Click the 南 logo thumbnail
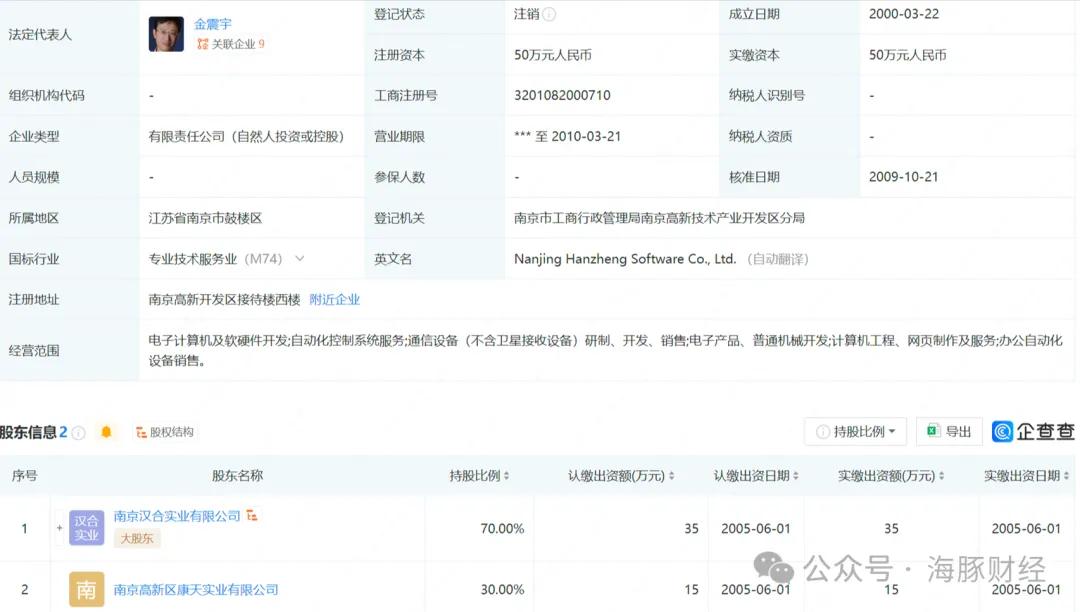The height and width of the screenshot is (612, 1080). [x=87, y=589]
